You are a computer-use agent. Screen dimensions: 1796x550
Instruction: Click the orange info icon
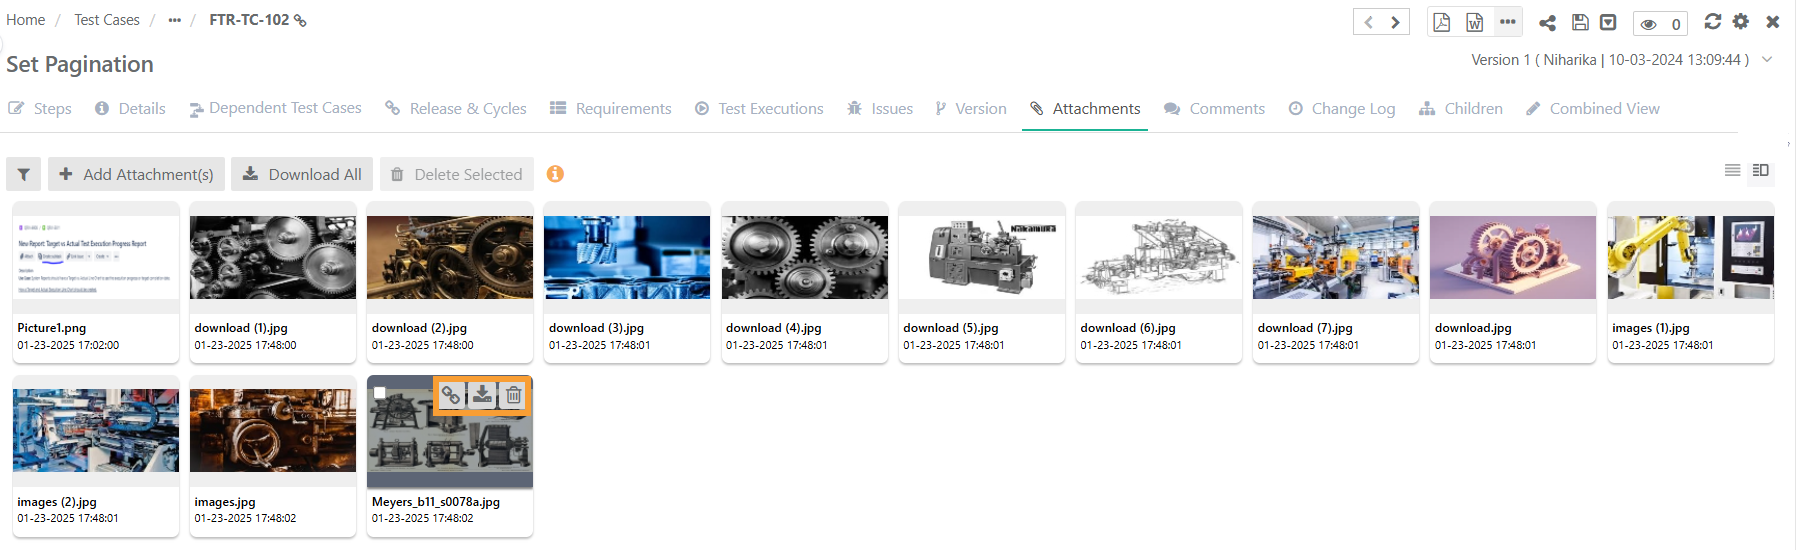[555, 174]
